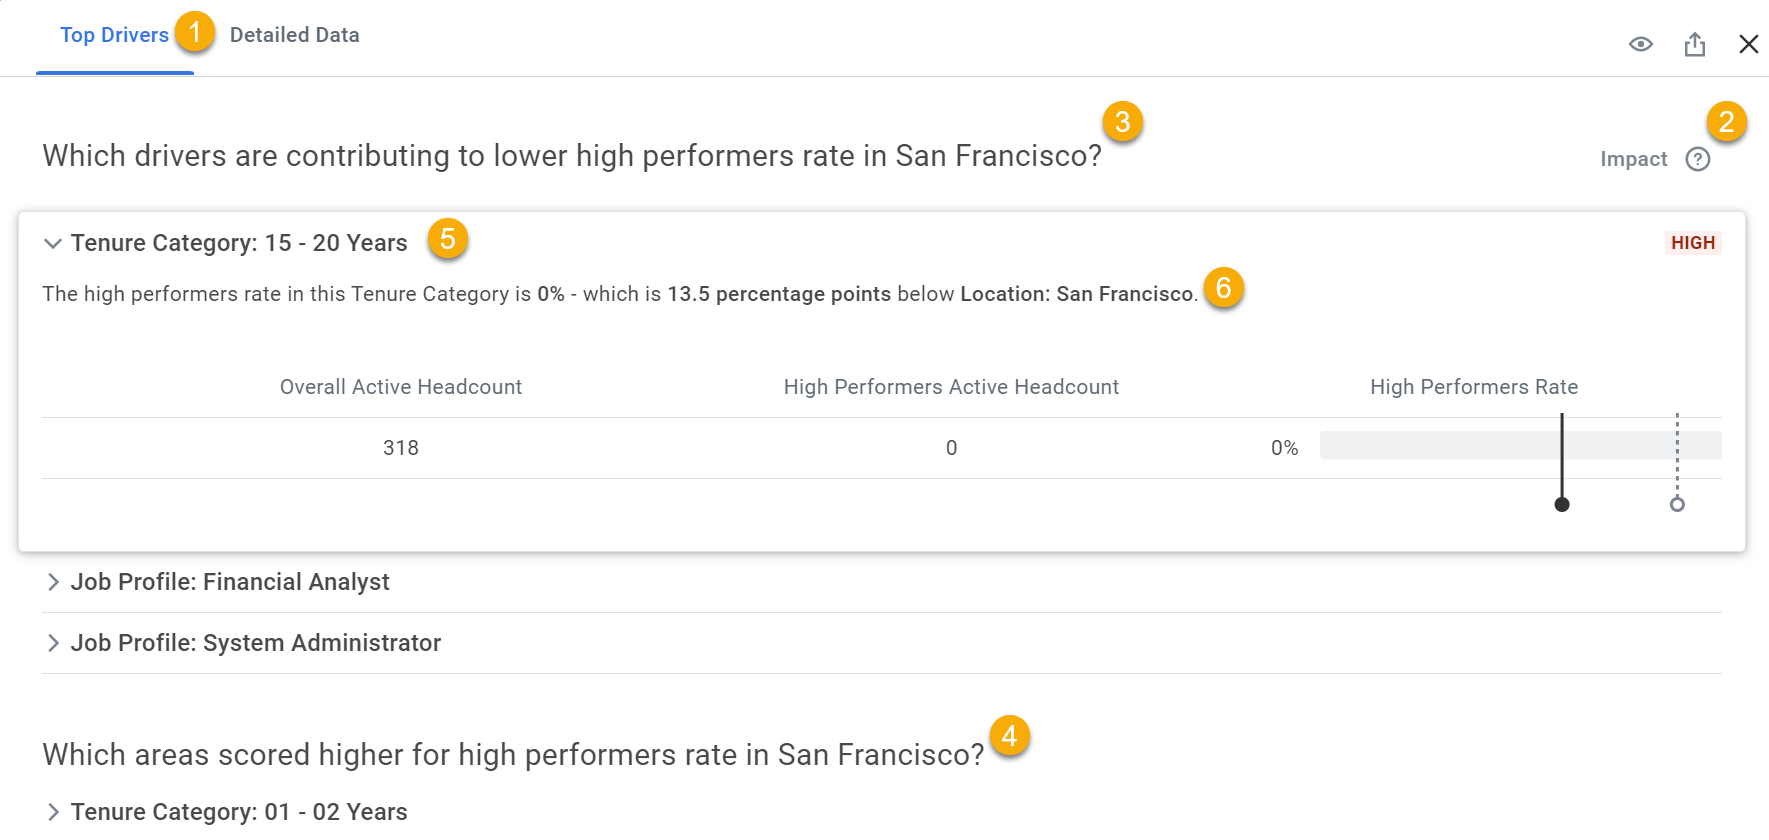Switch to the Top Drivers tab
This screenshot has width=1769, height=840.
[114, 35]
